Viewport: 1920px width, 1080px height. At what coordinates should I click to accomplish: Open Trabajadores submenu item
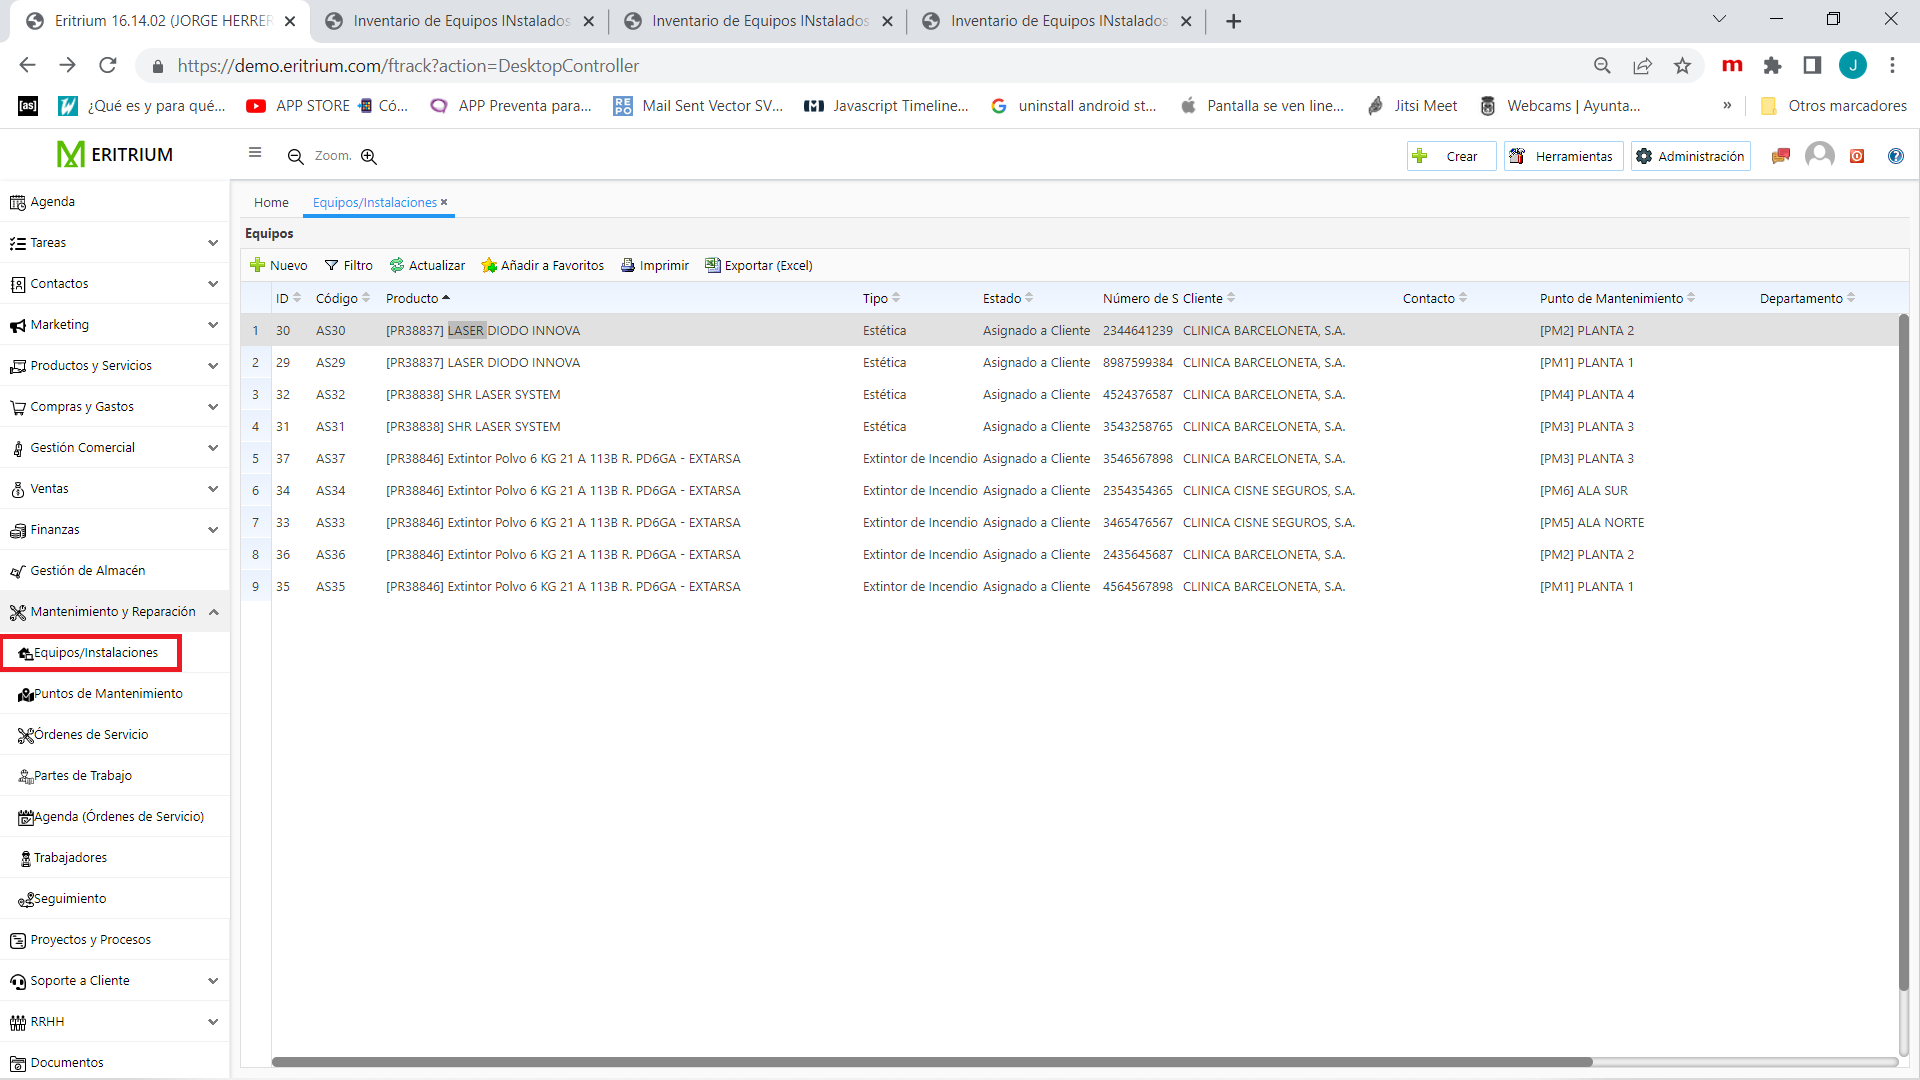(115, 858)
